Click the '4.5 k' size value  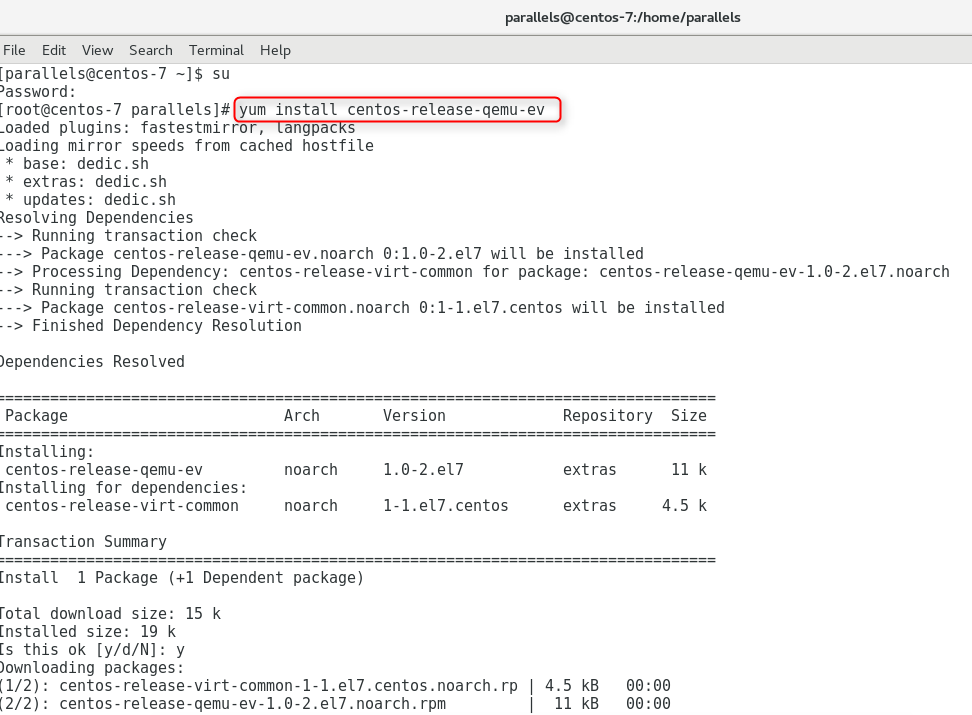[x=684, y=505]
